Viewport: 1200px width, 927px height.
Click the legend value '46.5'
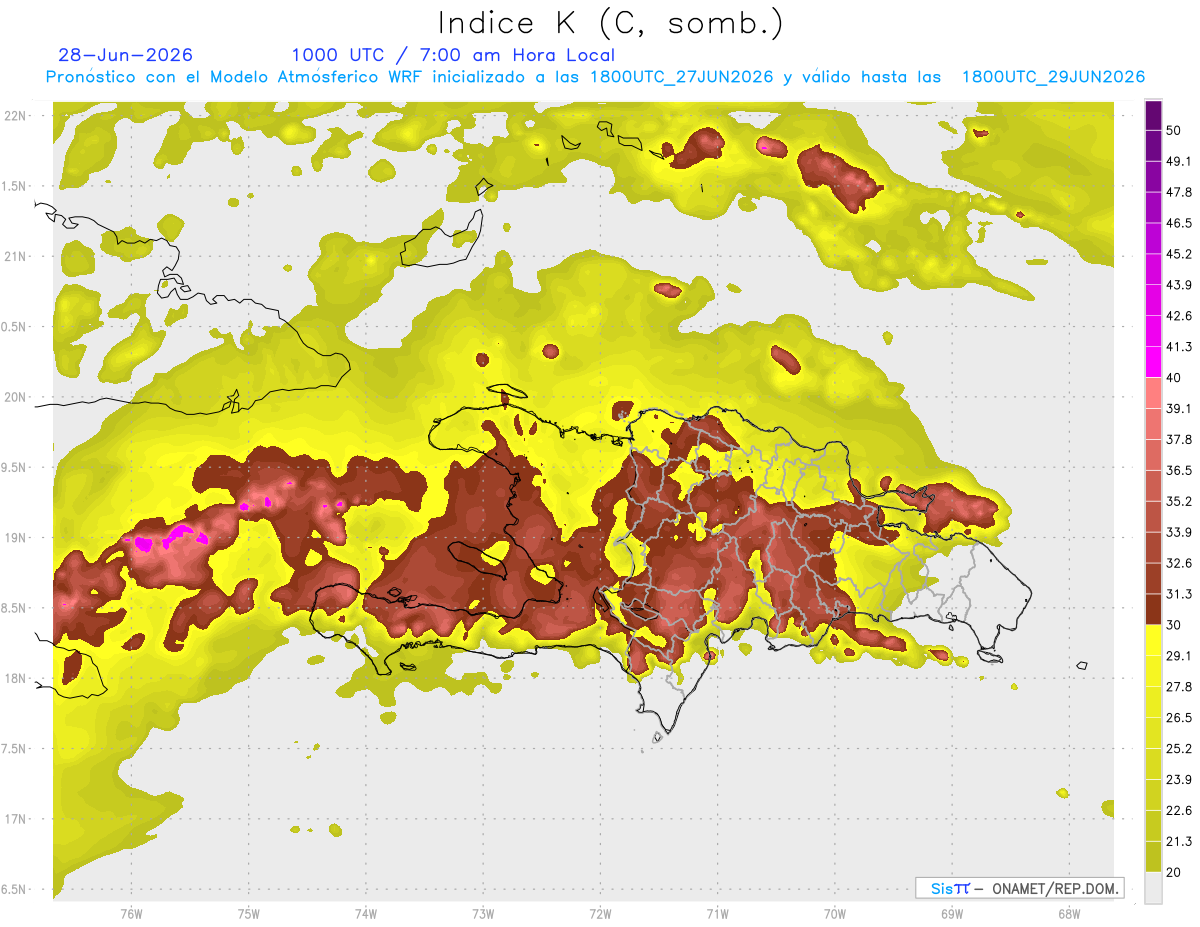[1179, 223]
